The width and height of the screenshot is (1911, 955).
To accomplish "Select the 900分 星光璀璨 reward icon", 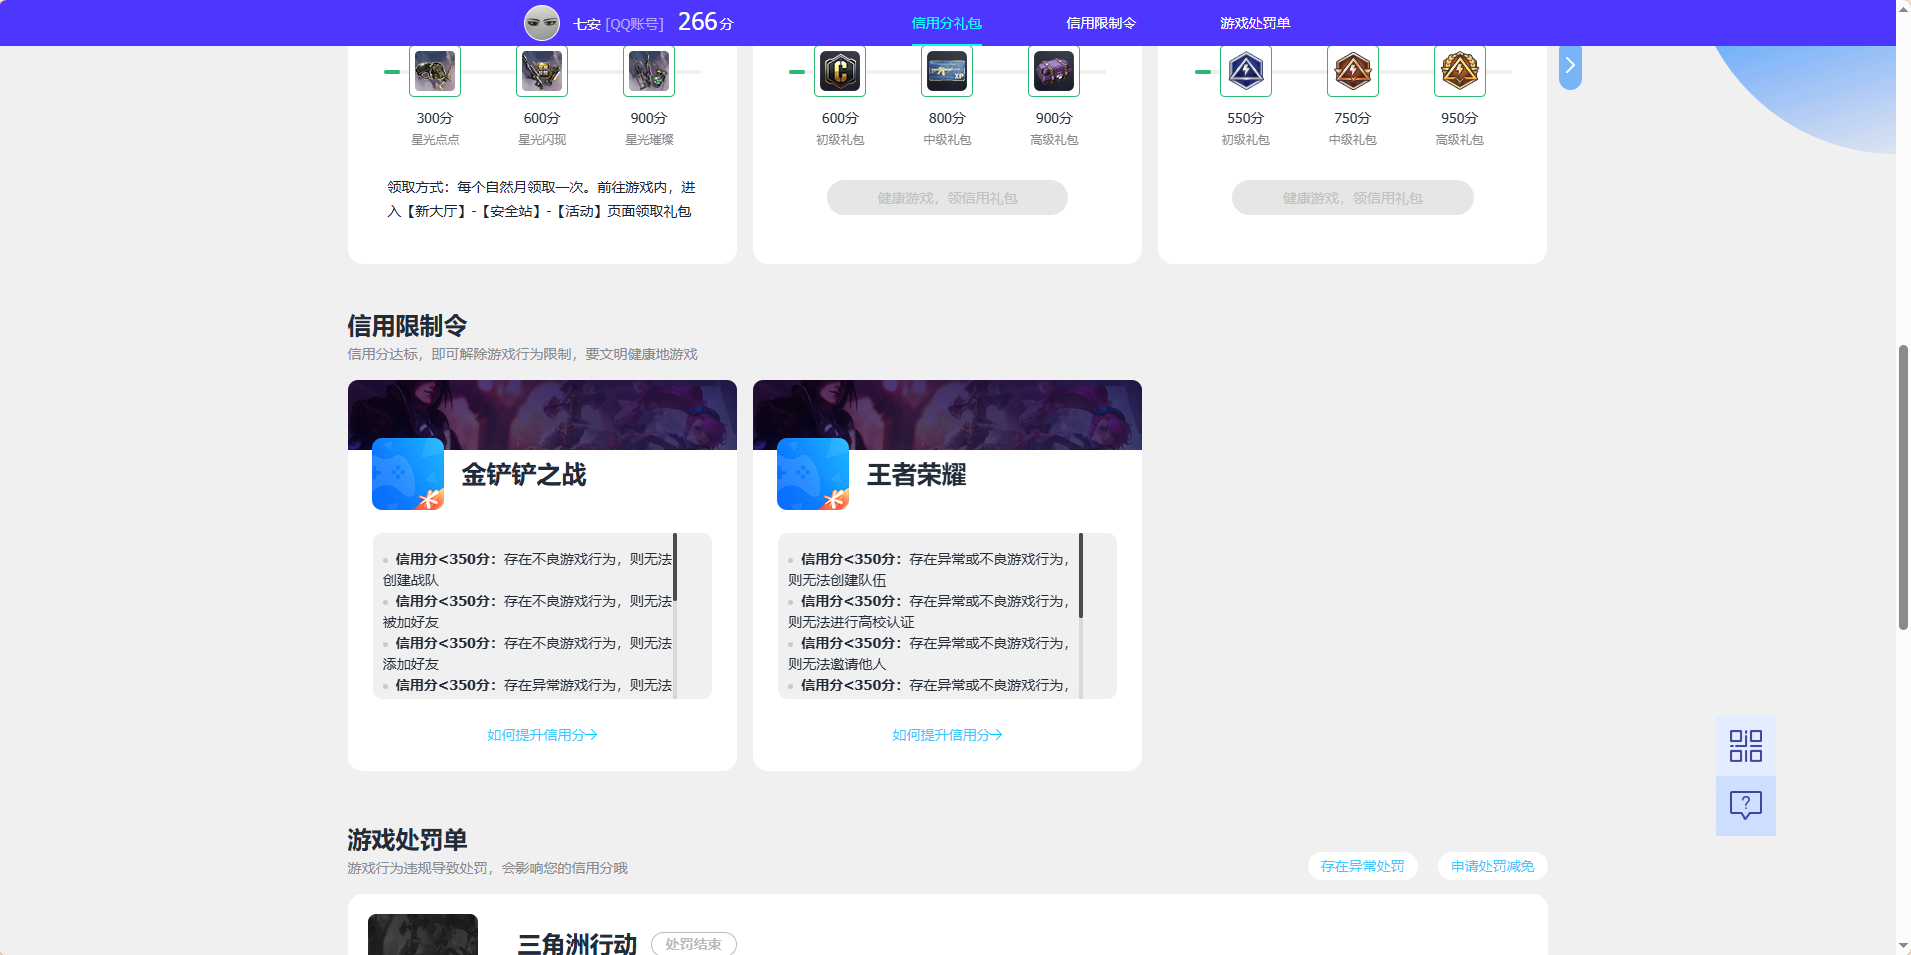I will coord(649,71).
